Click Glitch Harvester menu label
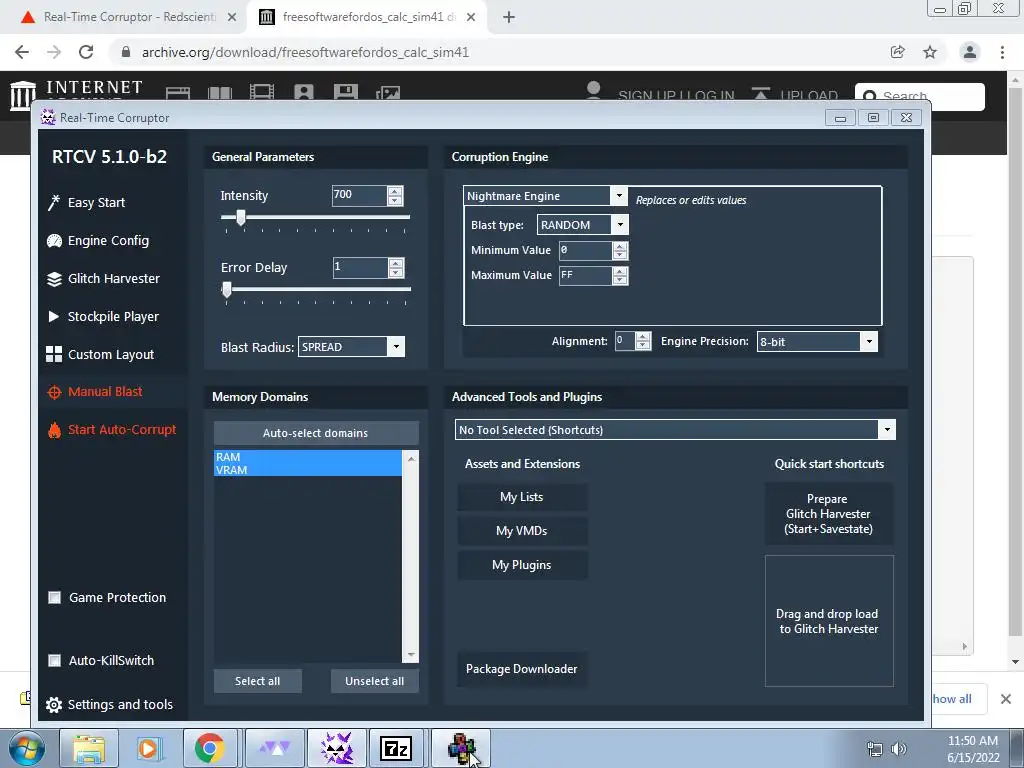This screenshot has height=768, width=1024. coord(114,279)
